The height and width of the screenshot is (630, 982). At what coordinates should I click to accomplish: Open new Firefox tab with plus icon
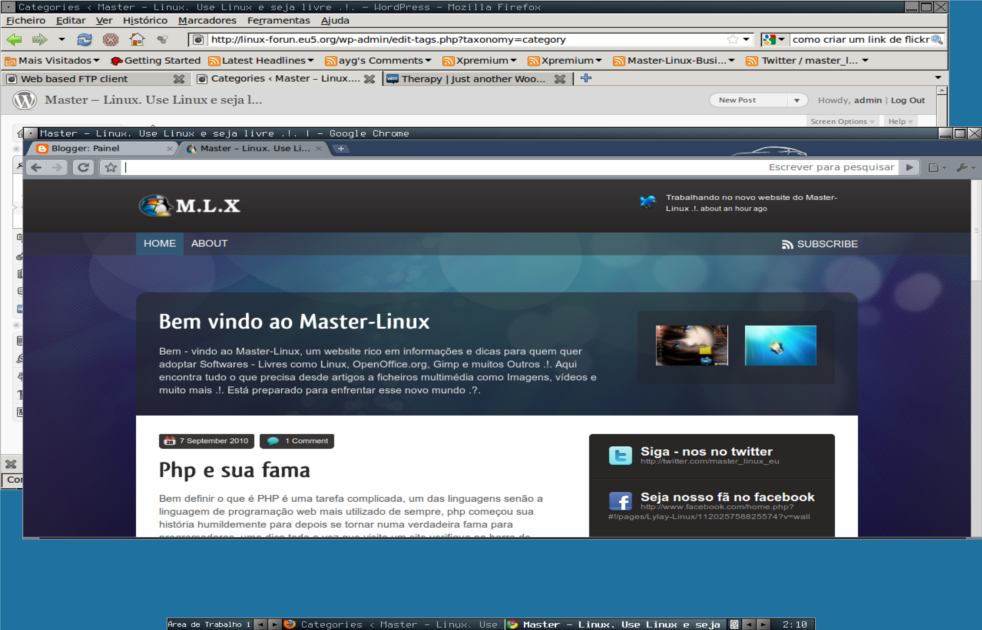point(586,78)
